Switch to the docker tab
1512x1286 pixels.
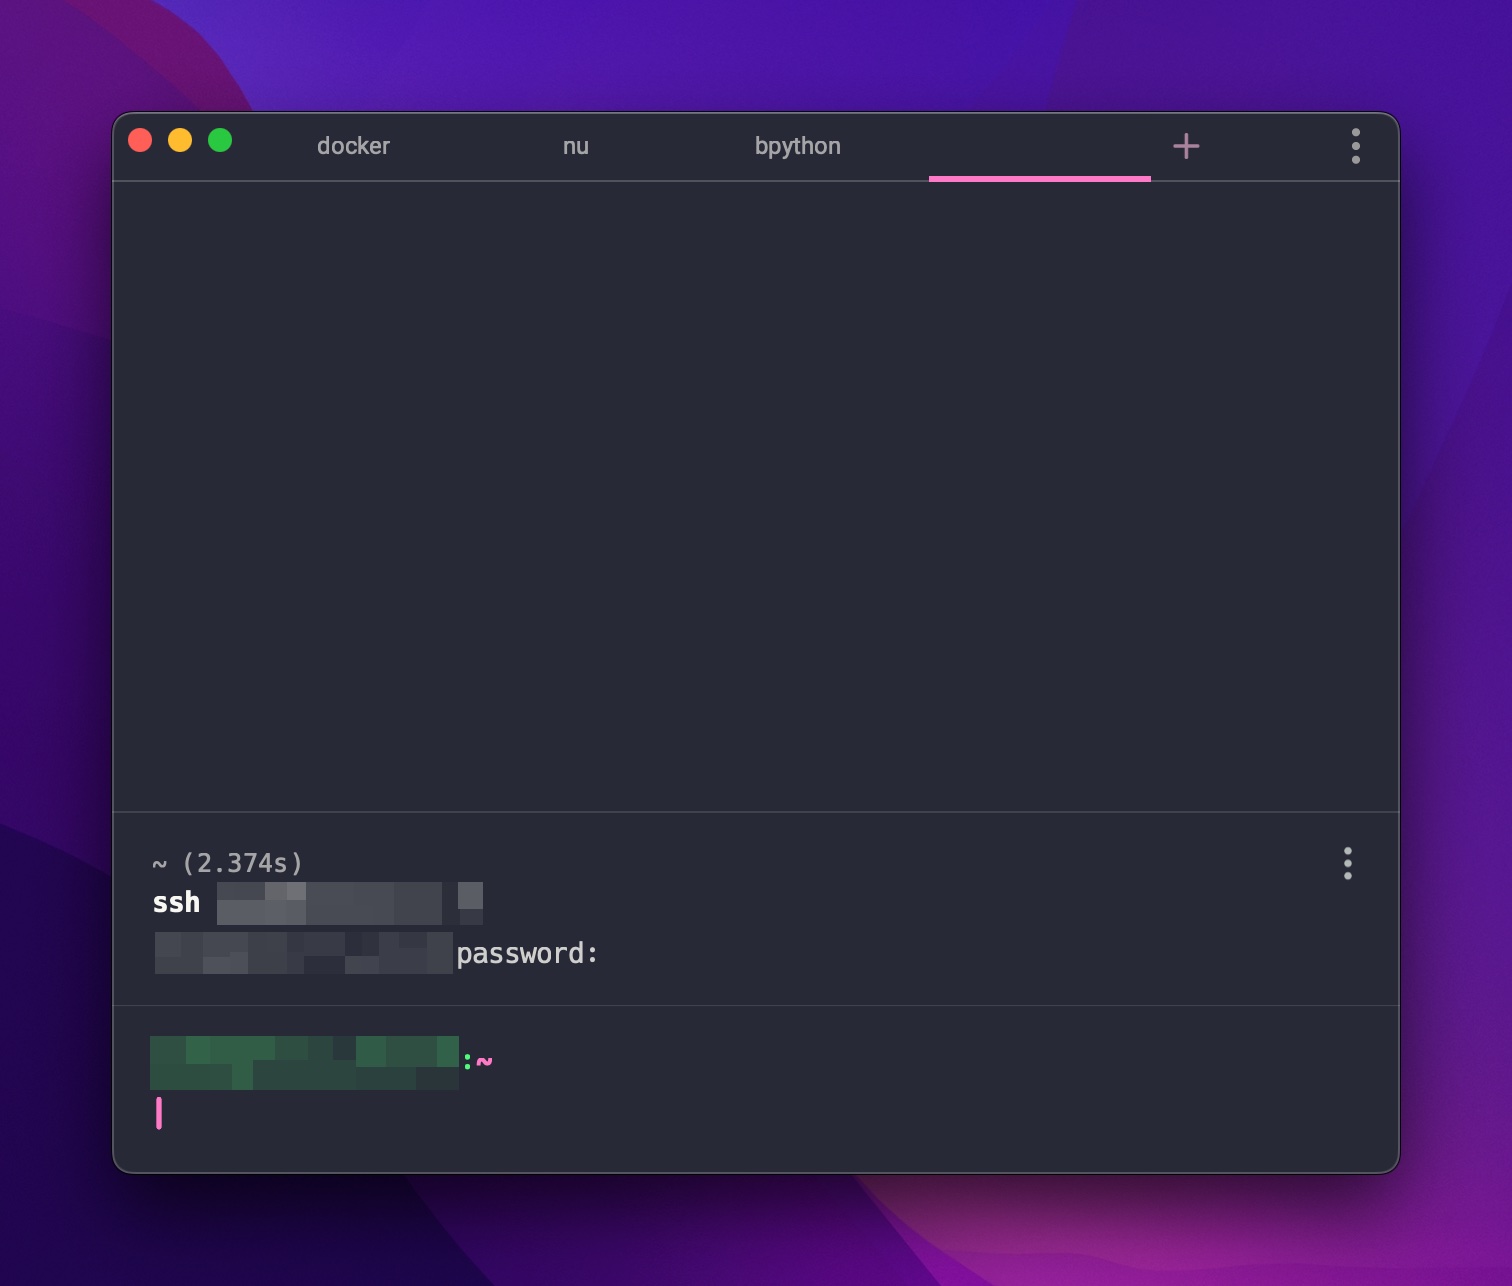click(x=353, y=146)
